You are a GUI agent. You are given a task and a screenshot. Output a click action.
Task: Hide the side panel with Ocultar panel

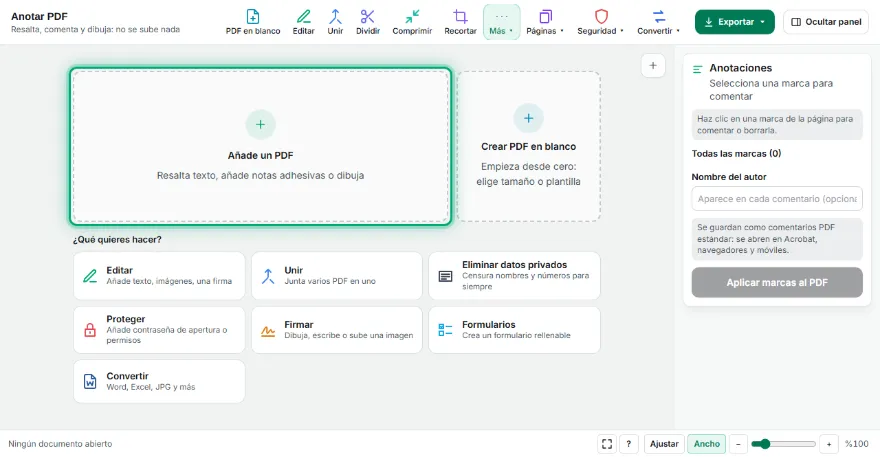pos(826,22)
